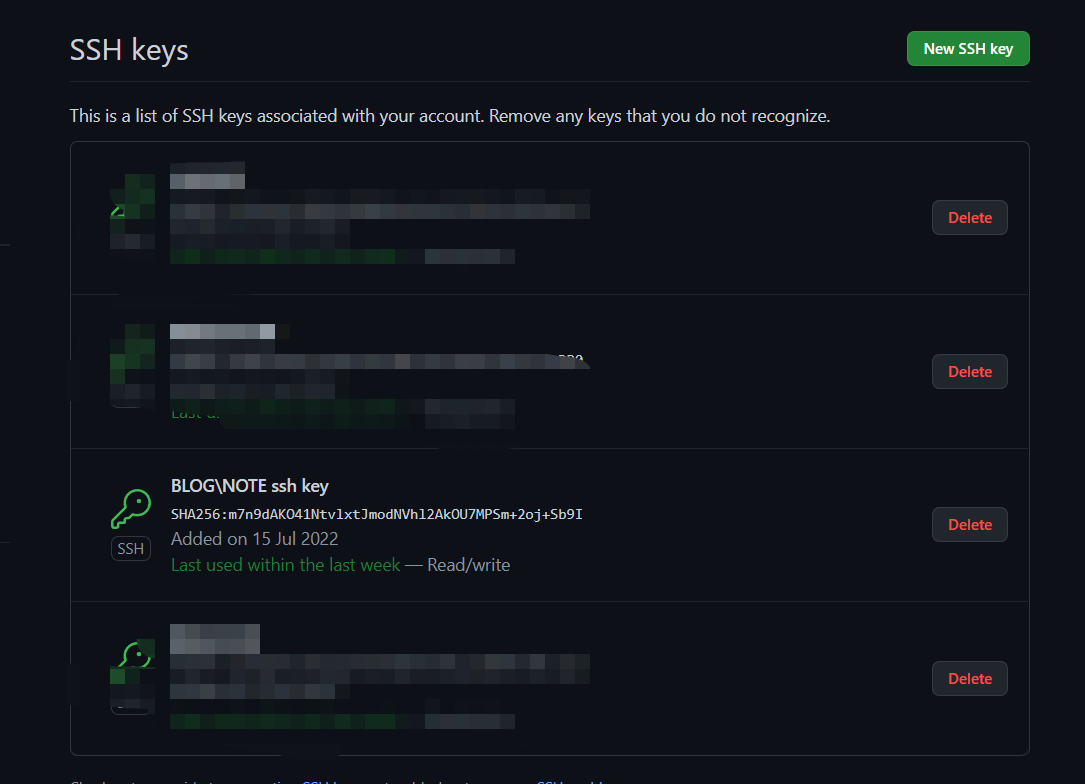Click the blurred title of the first key
This screenshot has height=784, width=1085.
tap(208, 175)
